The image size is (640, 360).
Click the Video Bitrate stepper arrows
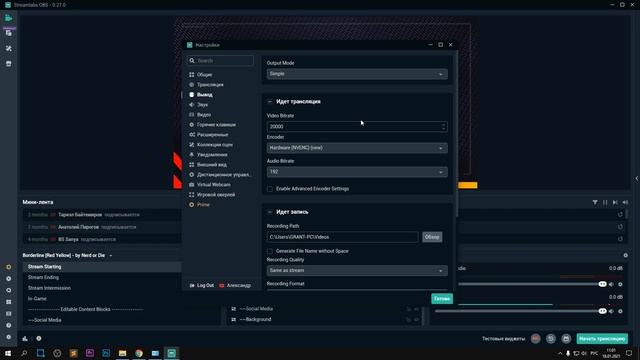pos(443,127)
